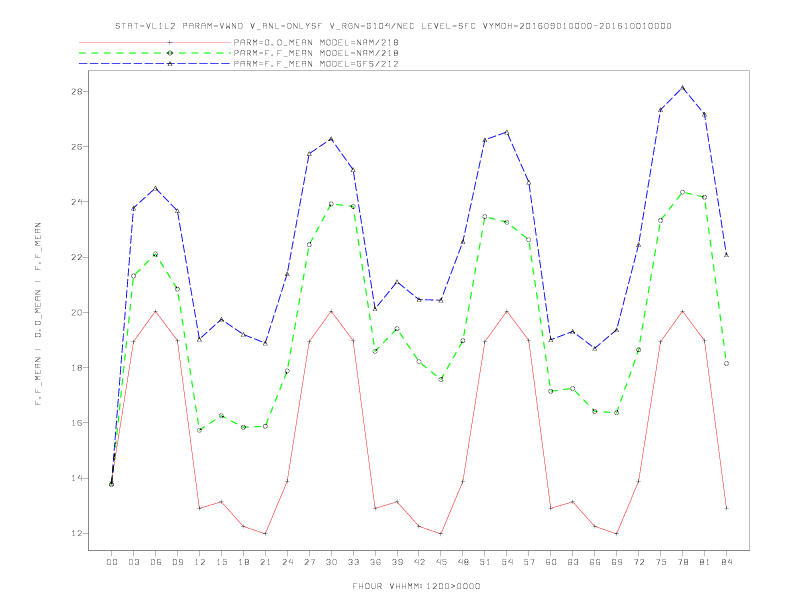Click the x-axis tick label 39
This screenshot has width=792, height=612.
click(398, 562)
